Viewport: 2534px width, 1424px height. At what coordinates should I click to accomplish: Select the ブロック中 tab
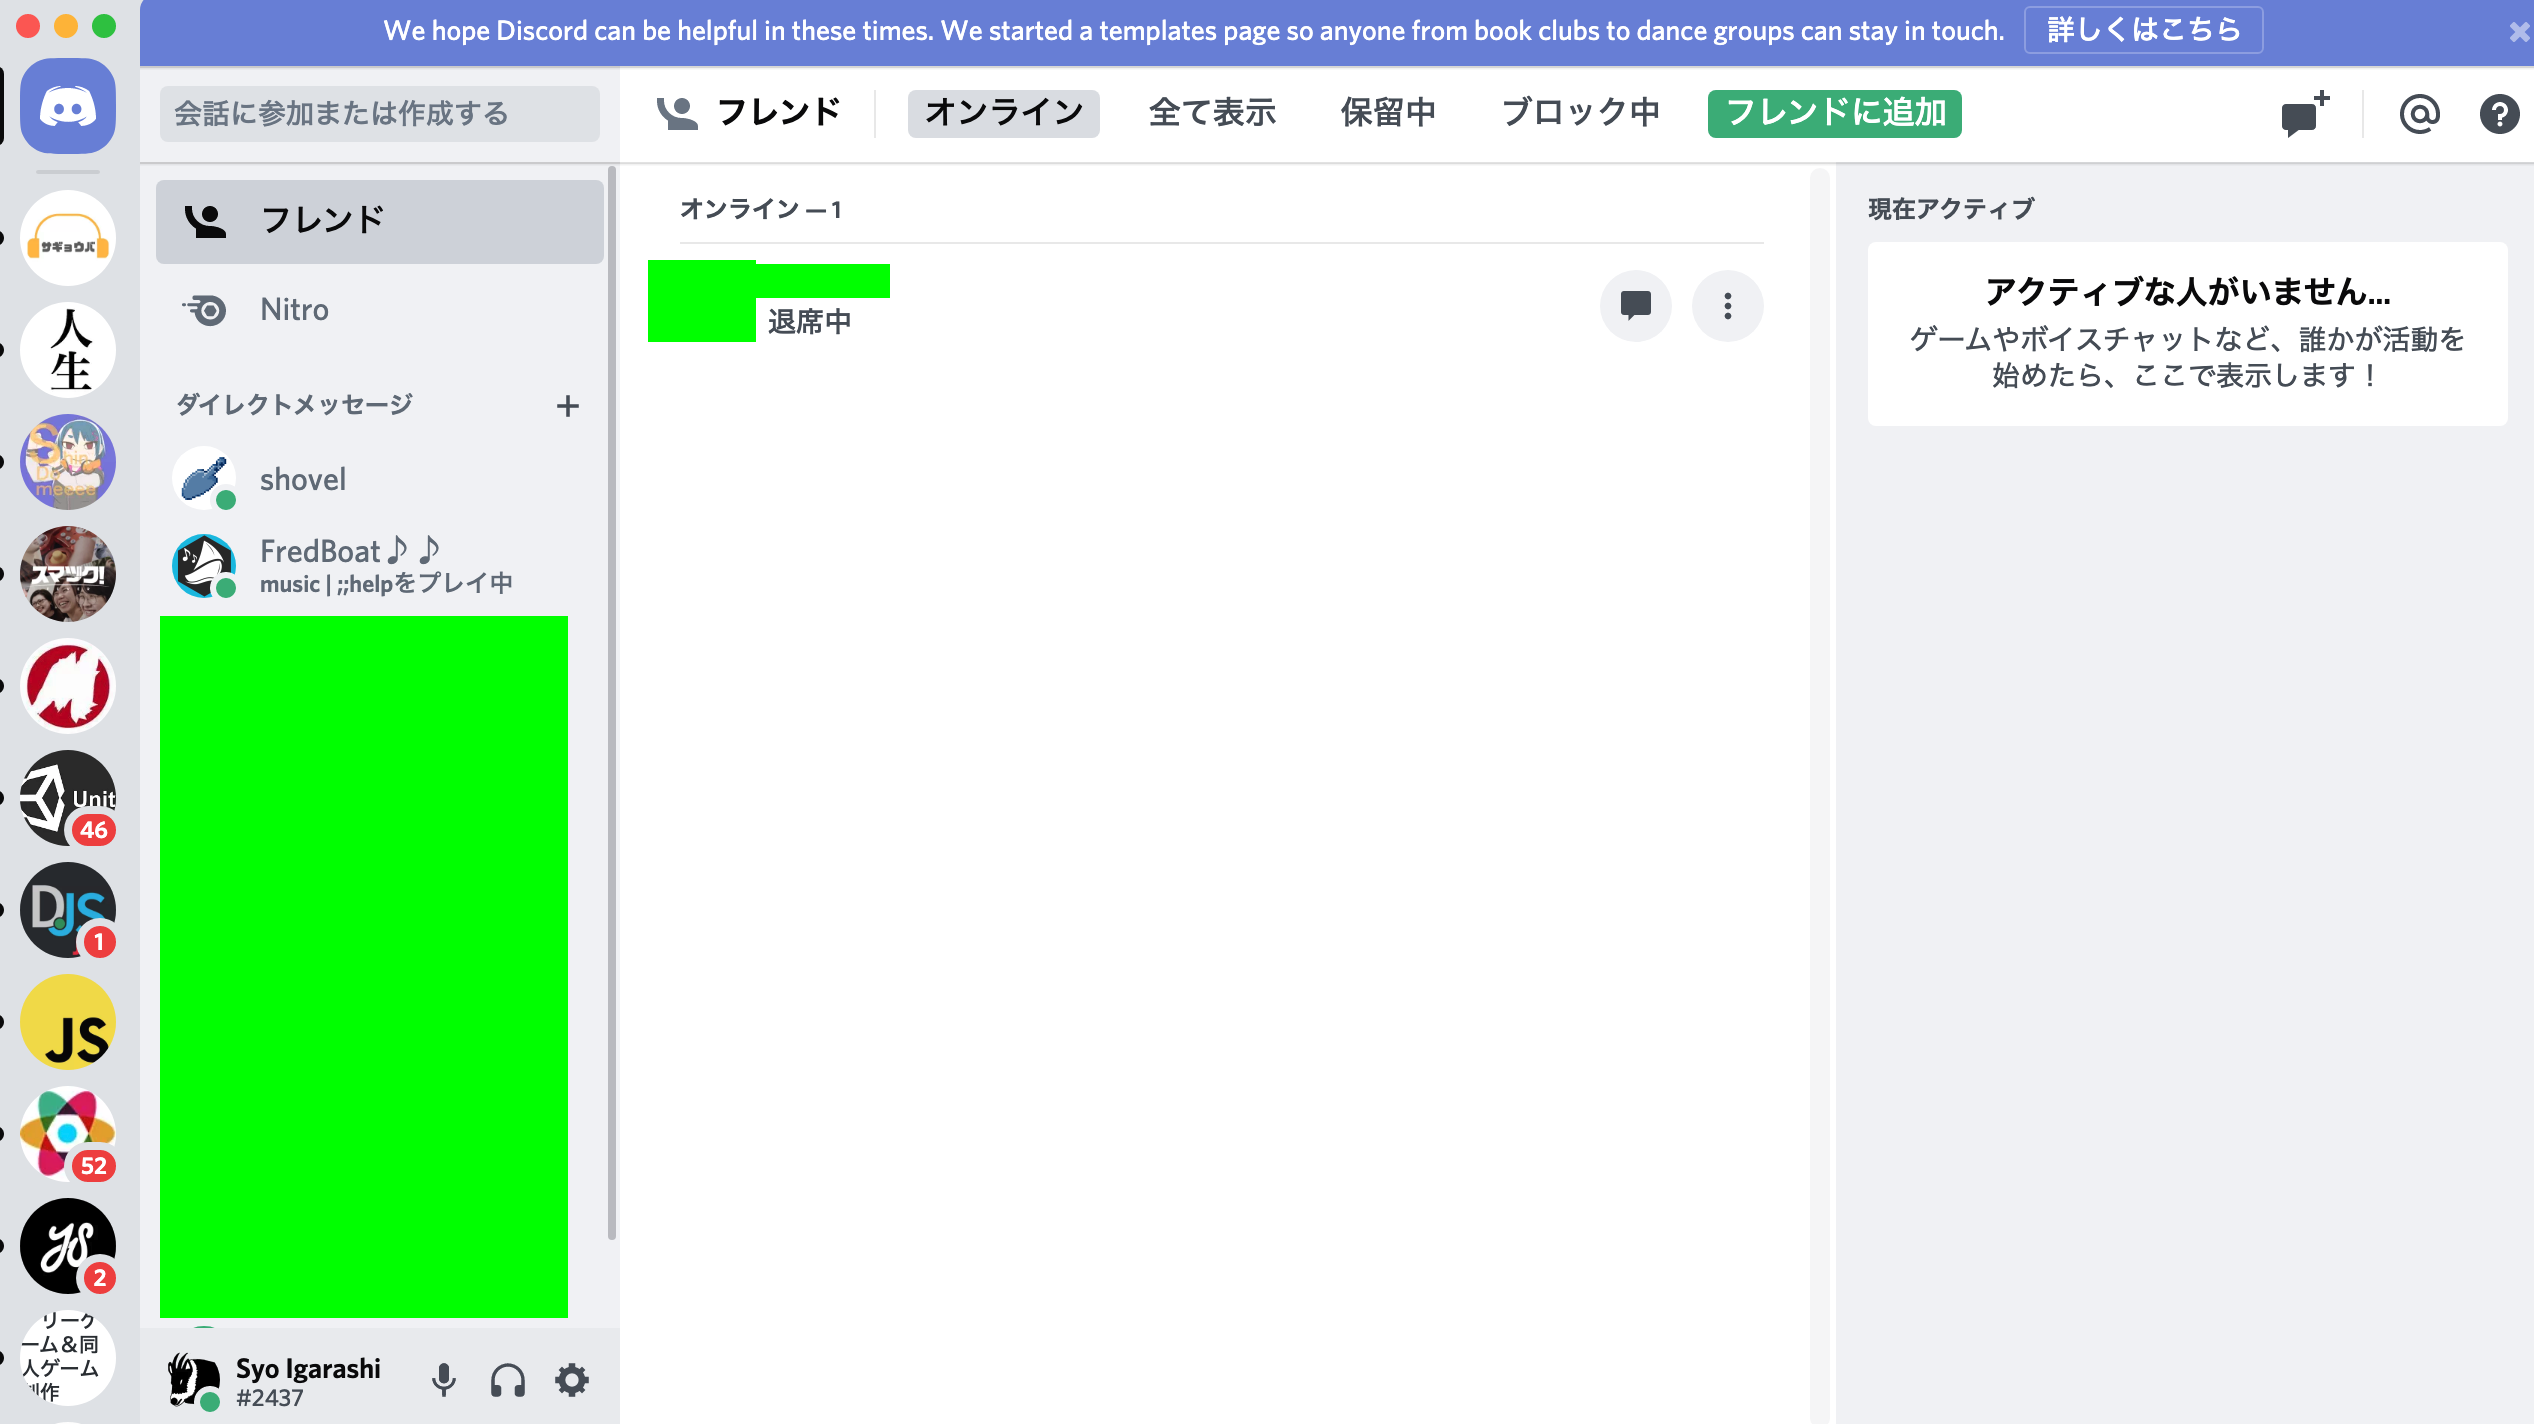pos(1580,113)
